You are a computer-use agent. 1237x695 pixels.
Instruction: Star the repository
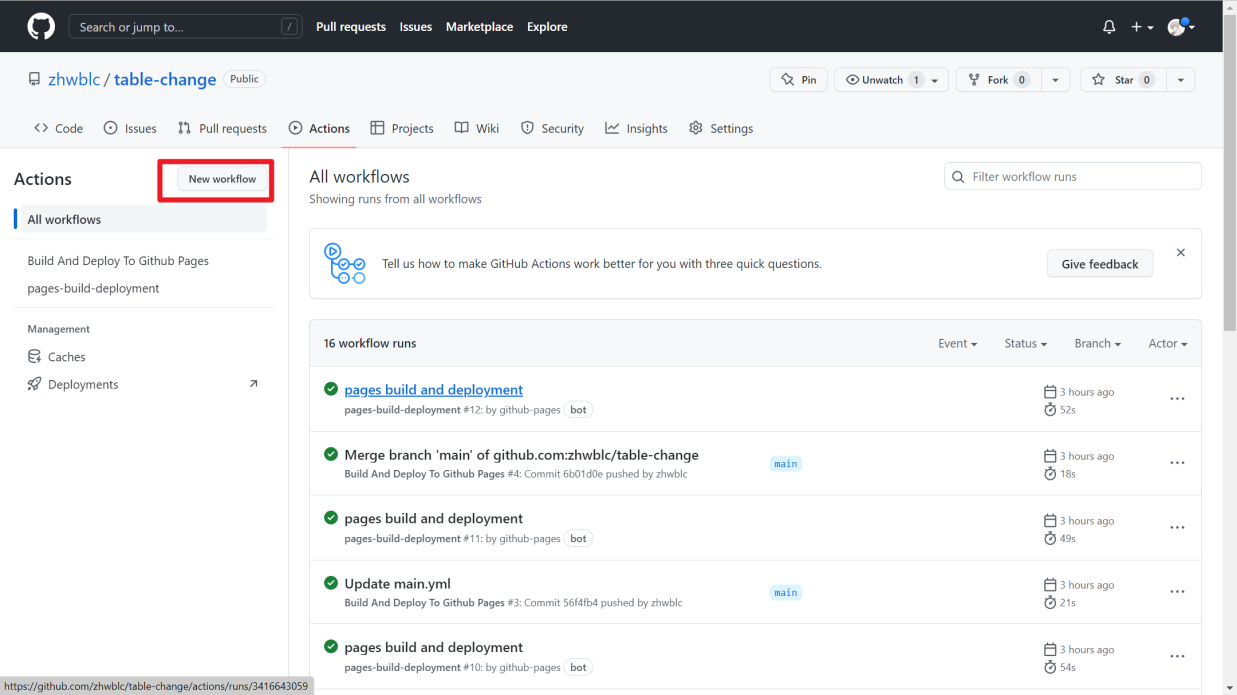[1123, 80]
